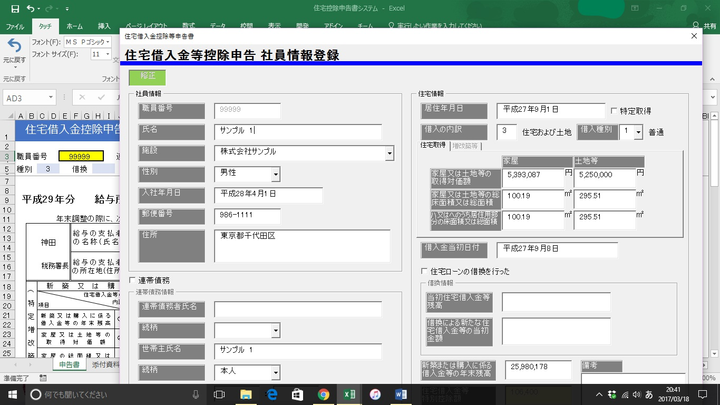
Task: Click the network icon in system tray
Action: click(624, 394)
